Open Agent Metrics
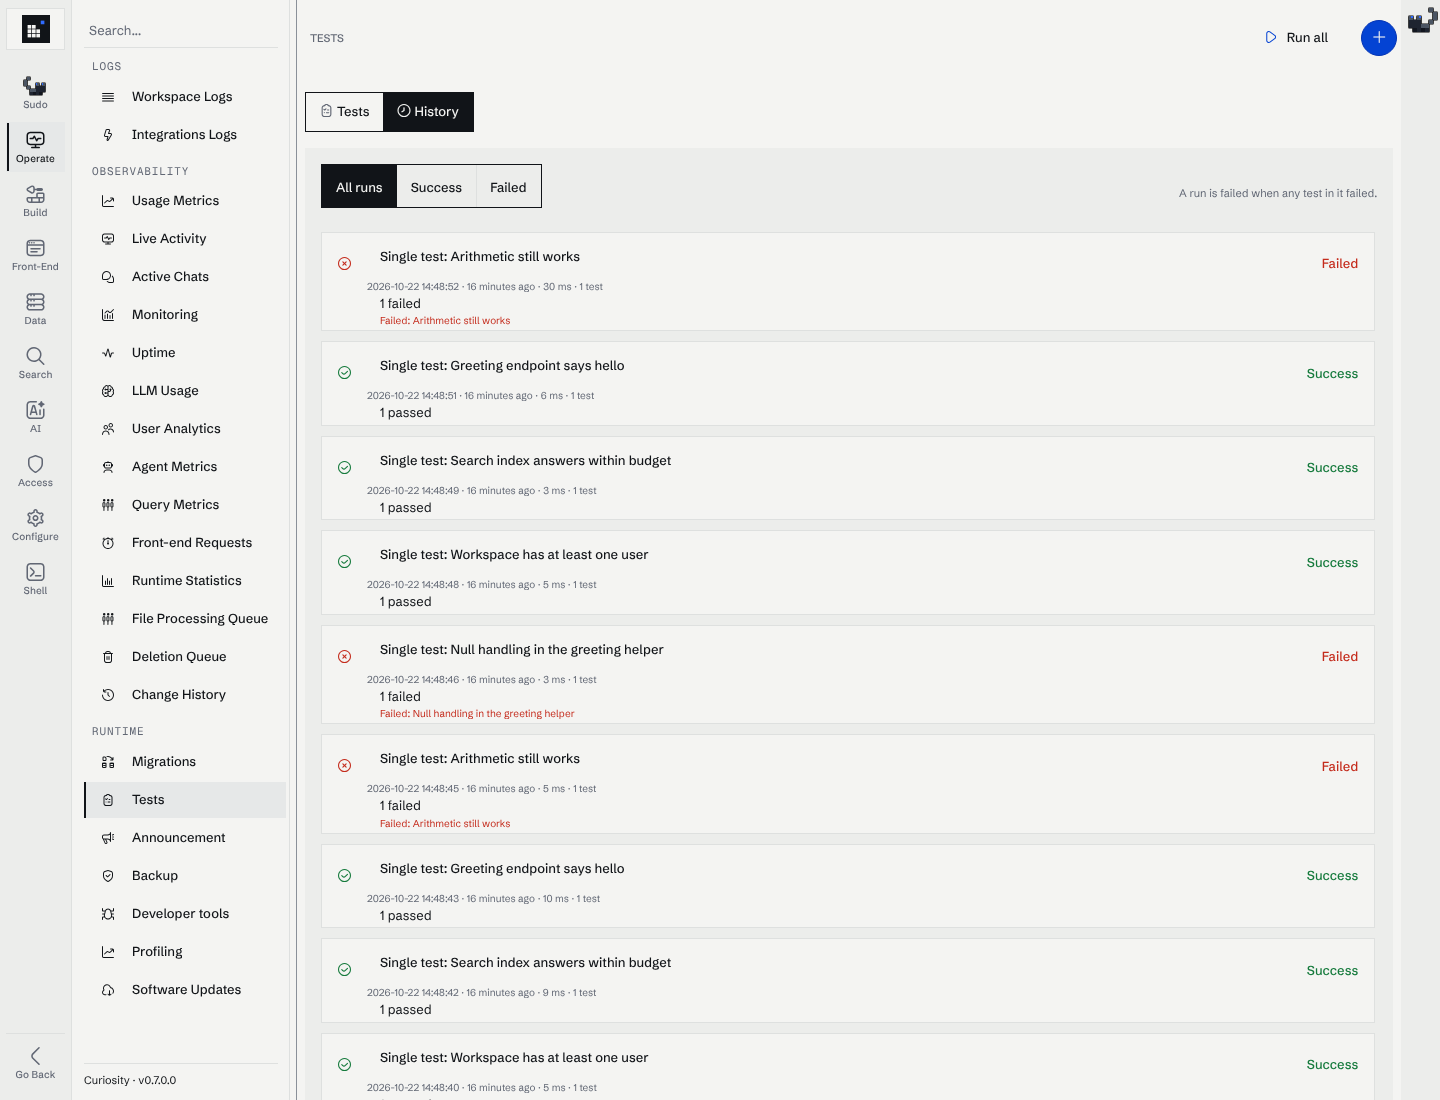 [185, 467]
